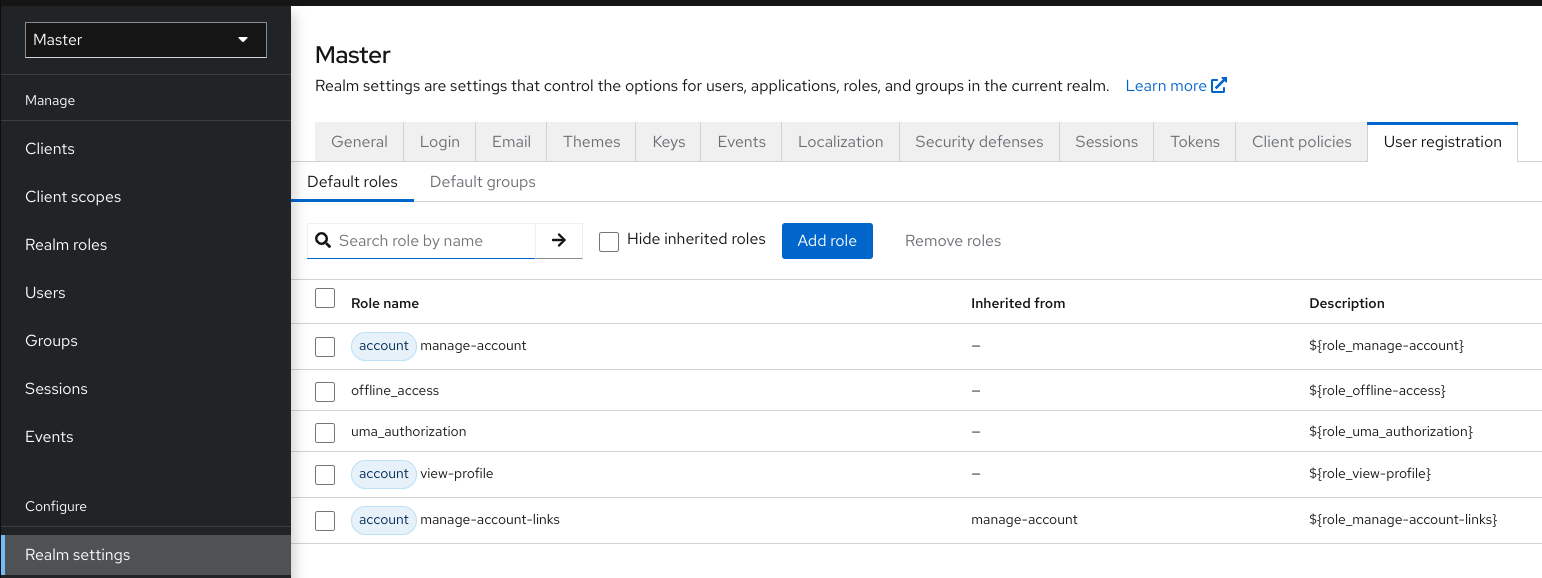The height and width of the screenshot is (578, 1542).
Task: Switch to the Default groups tab
Action: [482, 182]
